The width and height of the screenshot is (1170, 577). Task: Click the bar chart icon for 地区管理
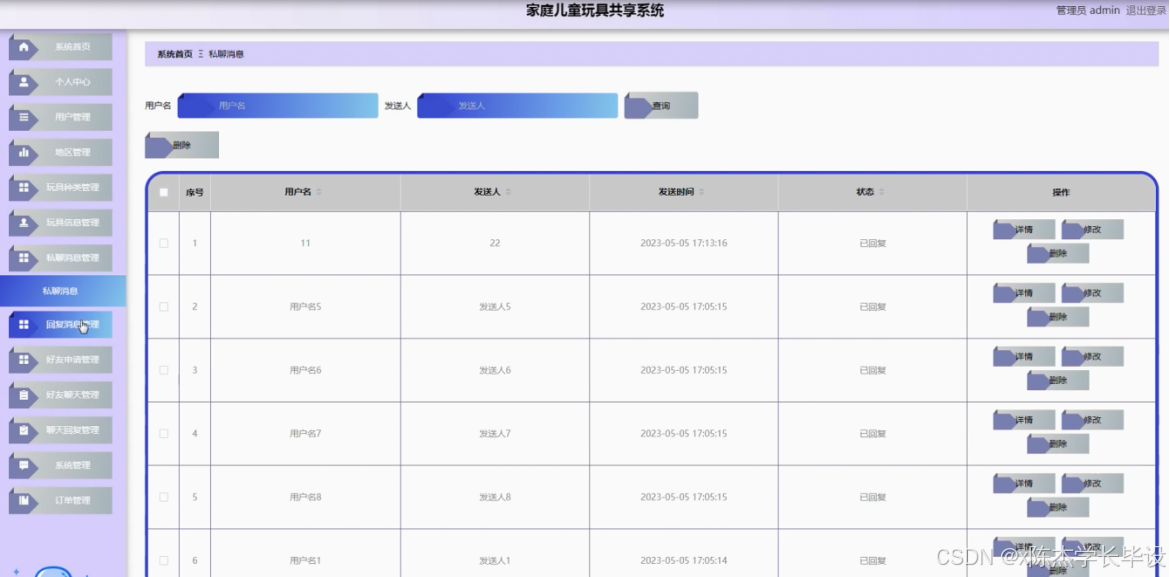click(x=24, y=152)
